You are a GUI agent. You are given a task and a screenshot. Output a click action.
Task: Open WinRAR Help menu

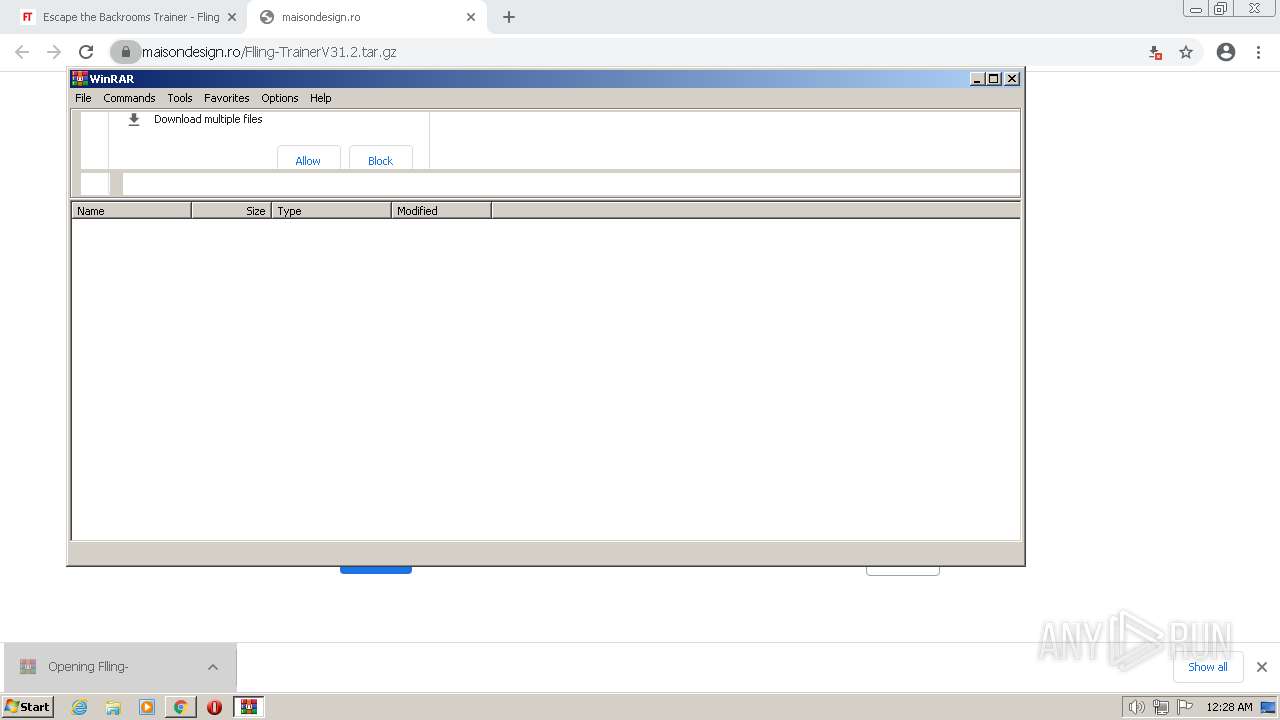pyautogui.click(x=320, y=98)
